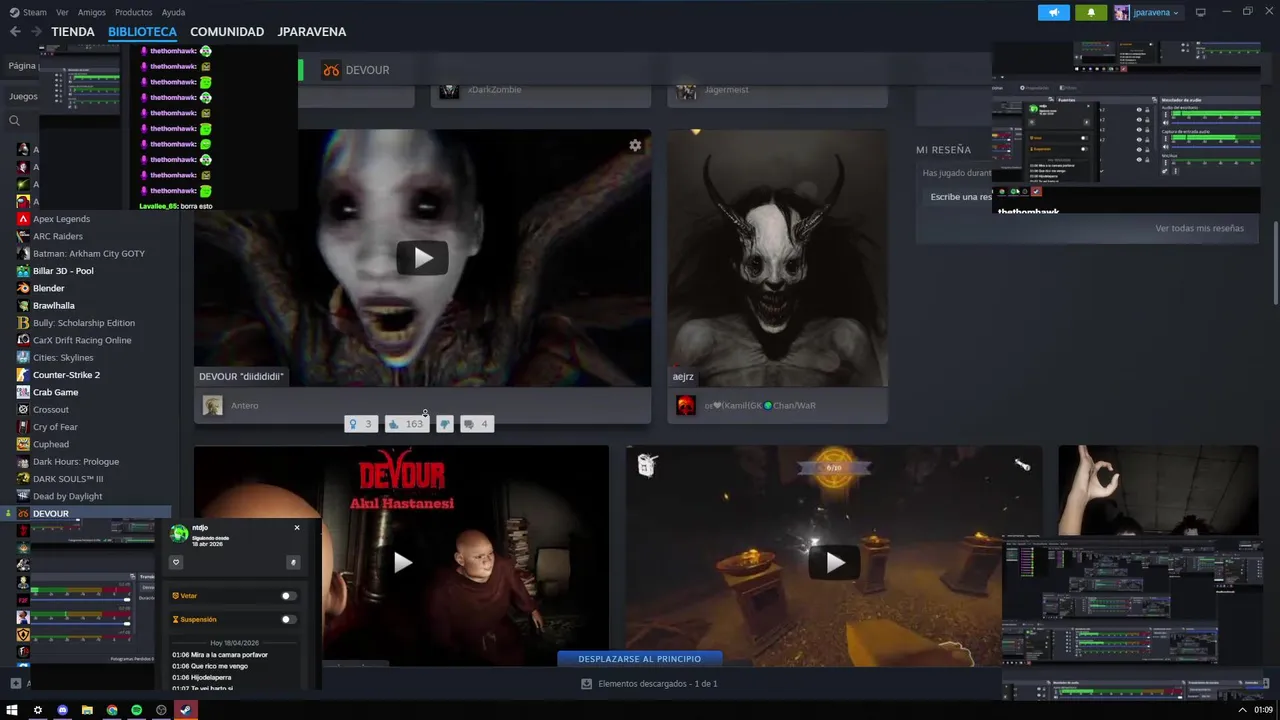Open Spotify from the taskbar
Screen dimensions: 1280x720
click(136, 710)
